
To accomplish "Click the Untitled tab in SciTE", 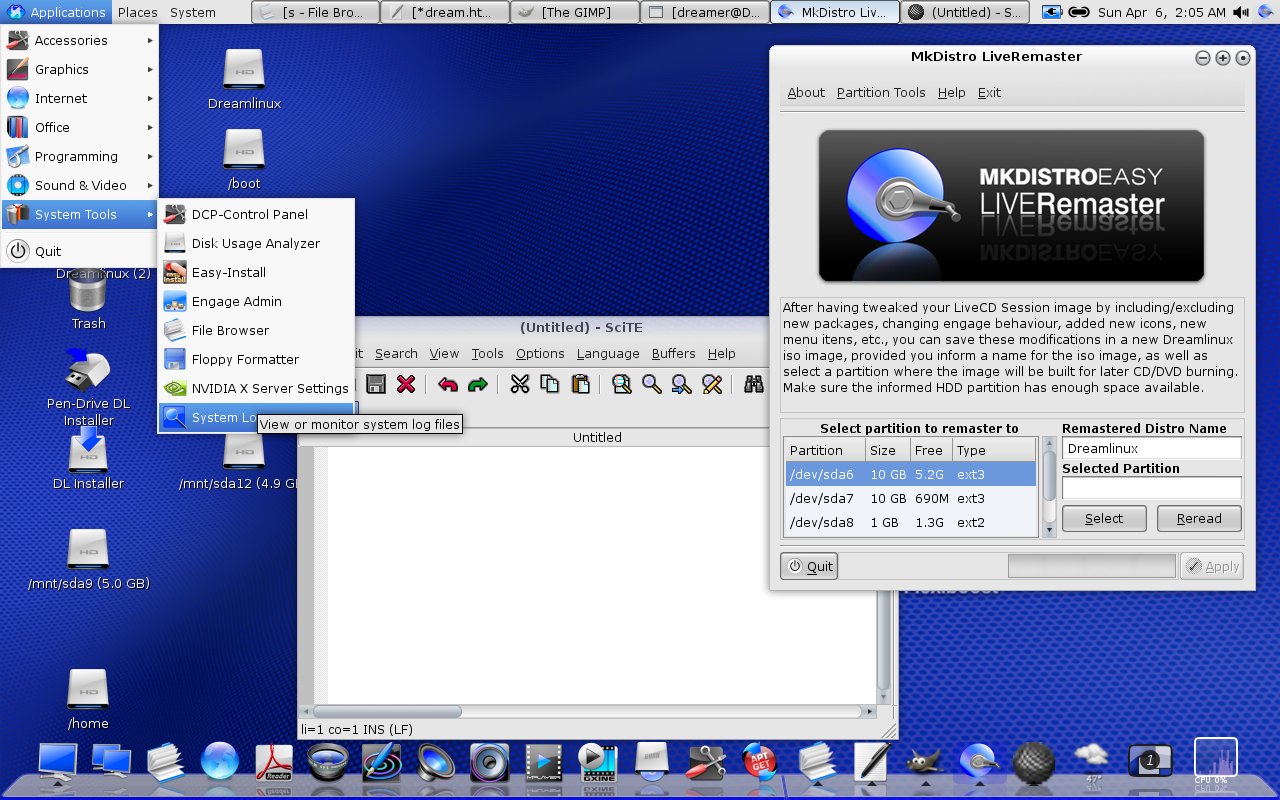I will (x=597, y=437).
